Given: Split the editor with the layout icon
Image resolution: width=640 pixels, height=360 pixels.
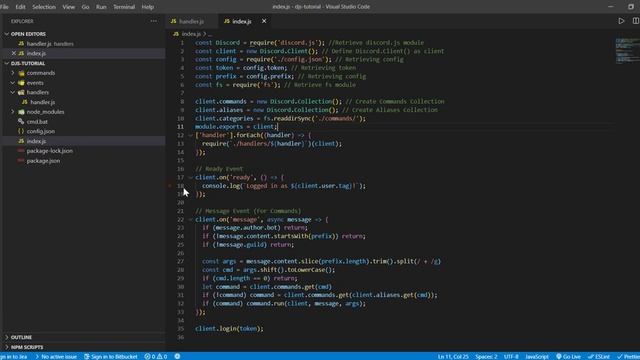Looking at the screenshot, I should (x=636, y=21).
